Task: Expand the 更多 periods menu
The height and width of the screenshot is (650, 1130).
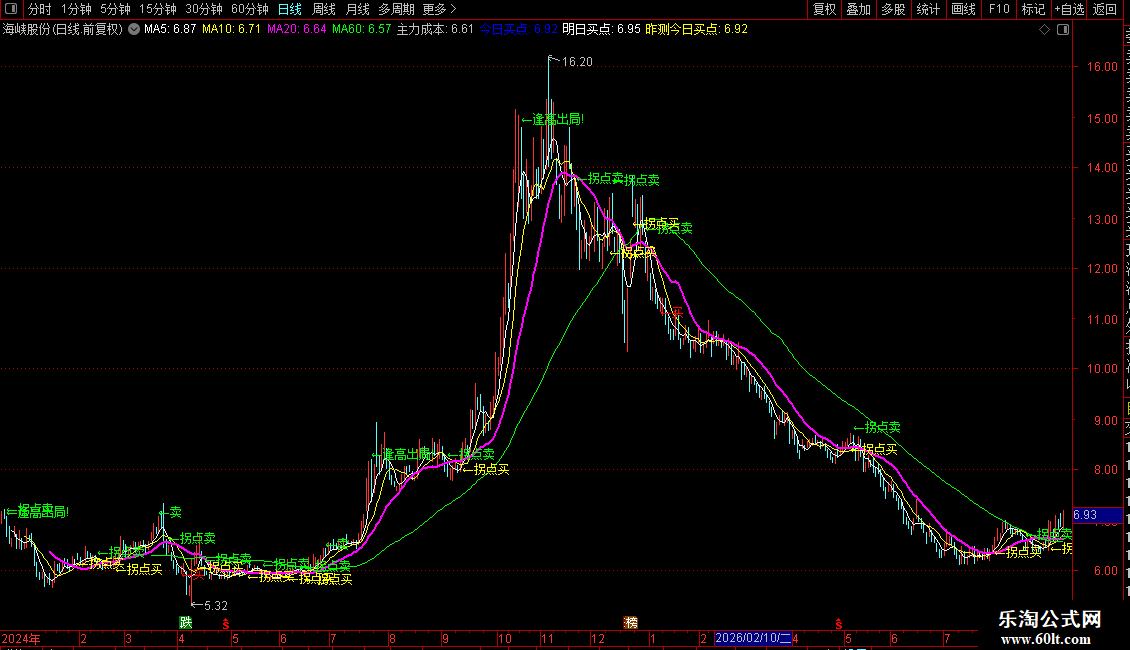Action: coord(439,9)
